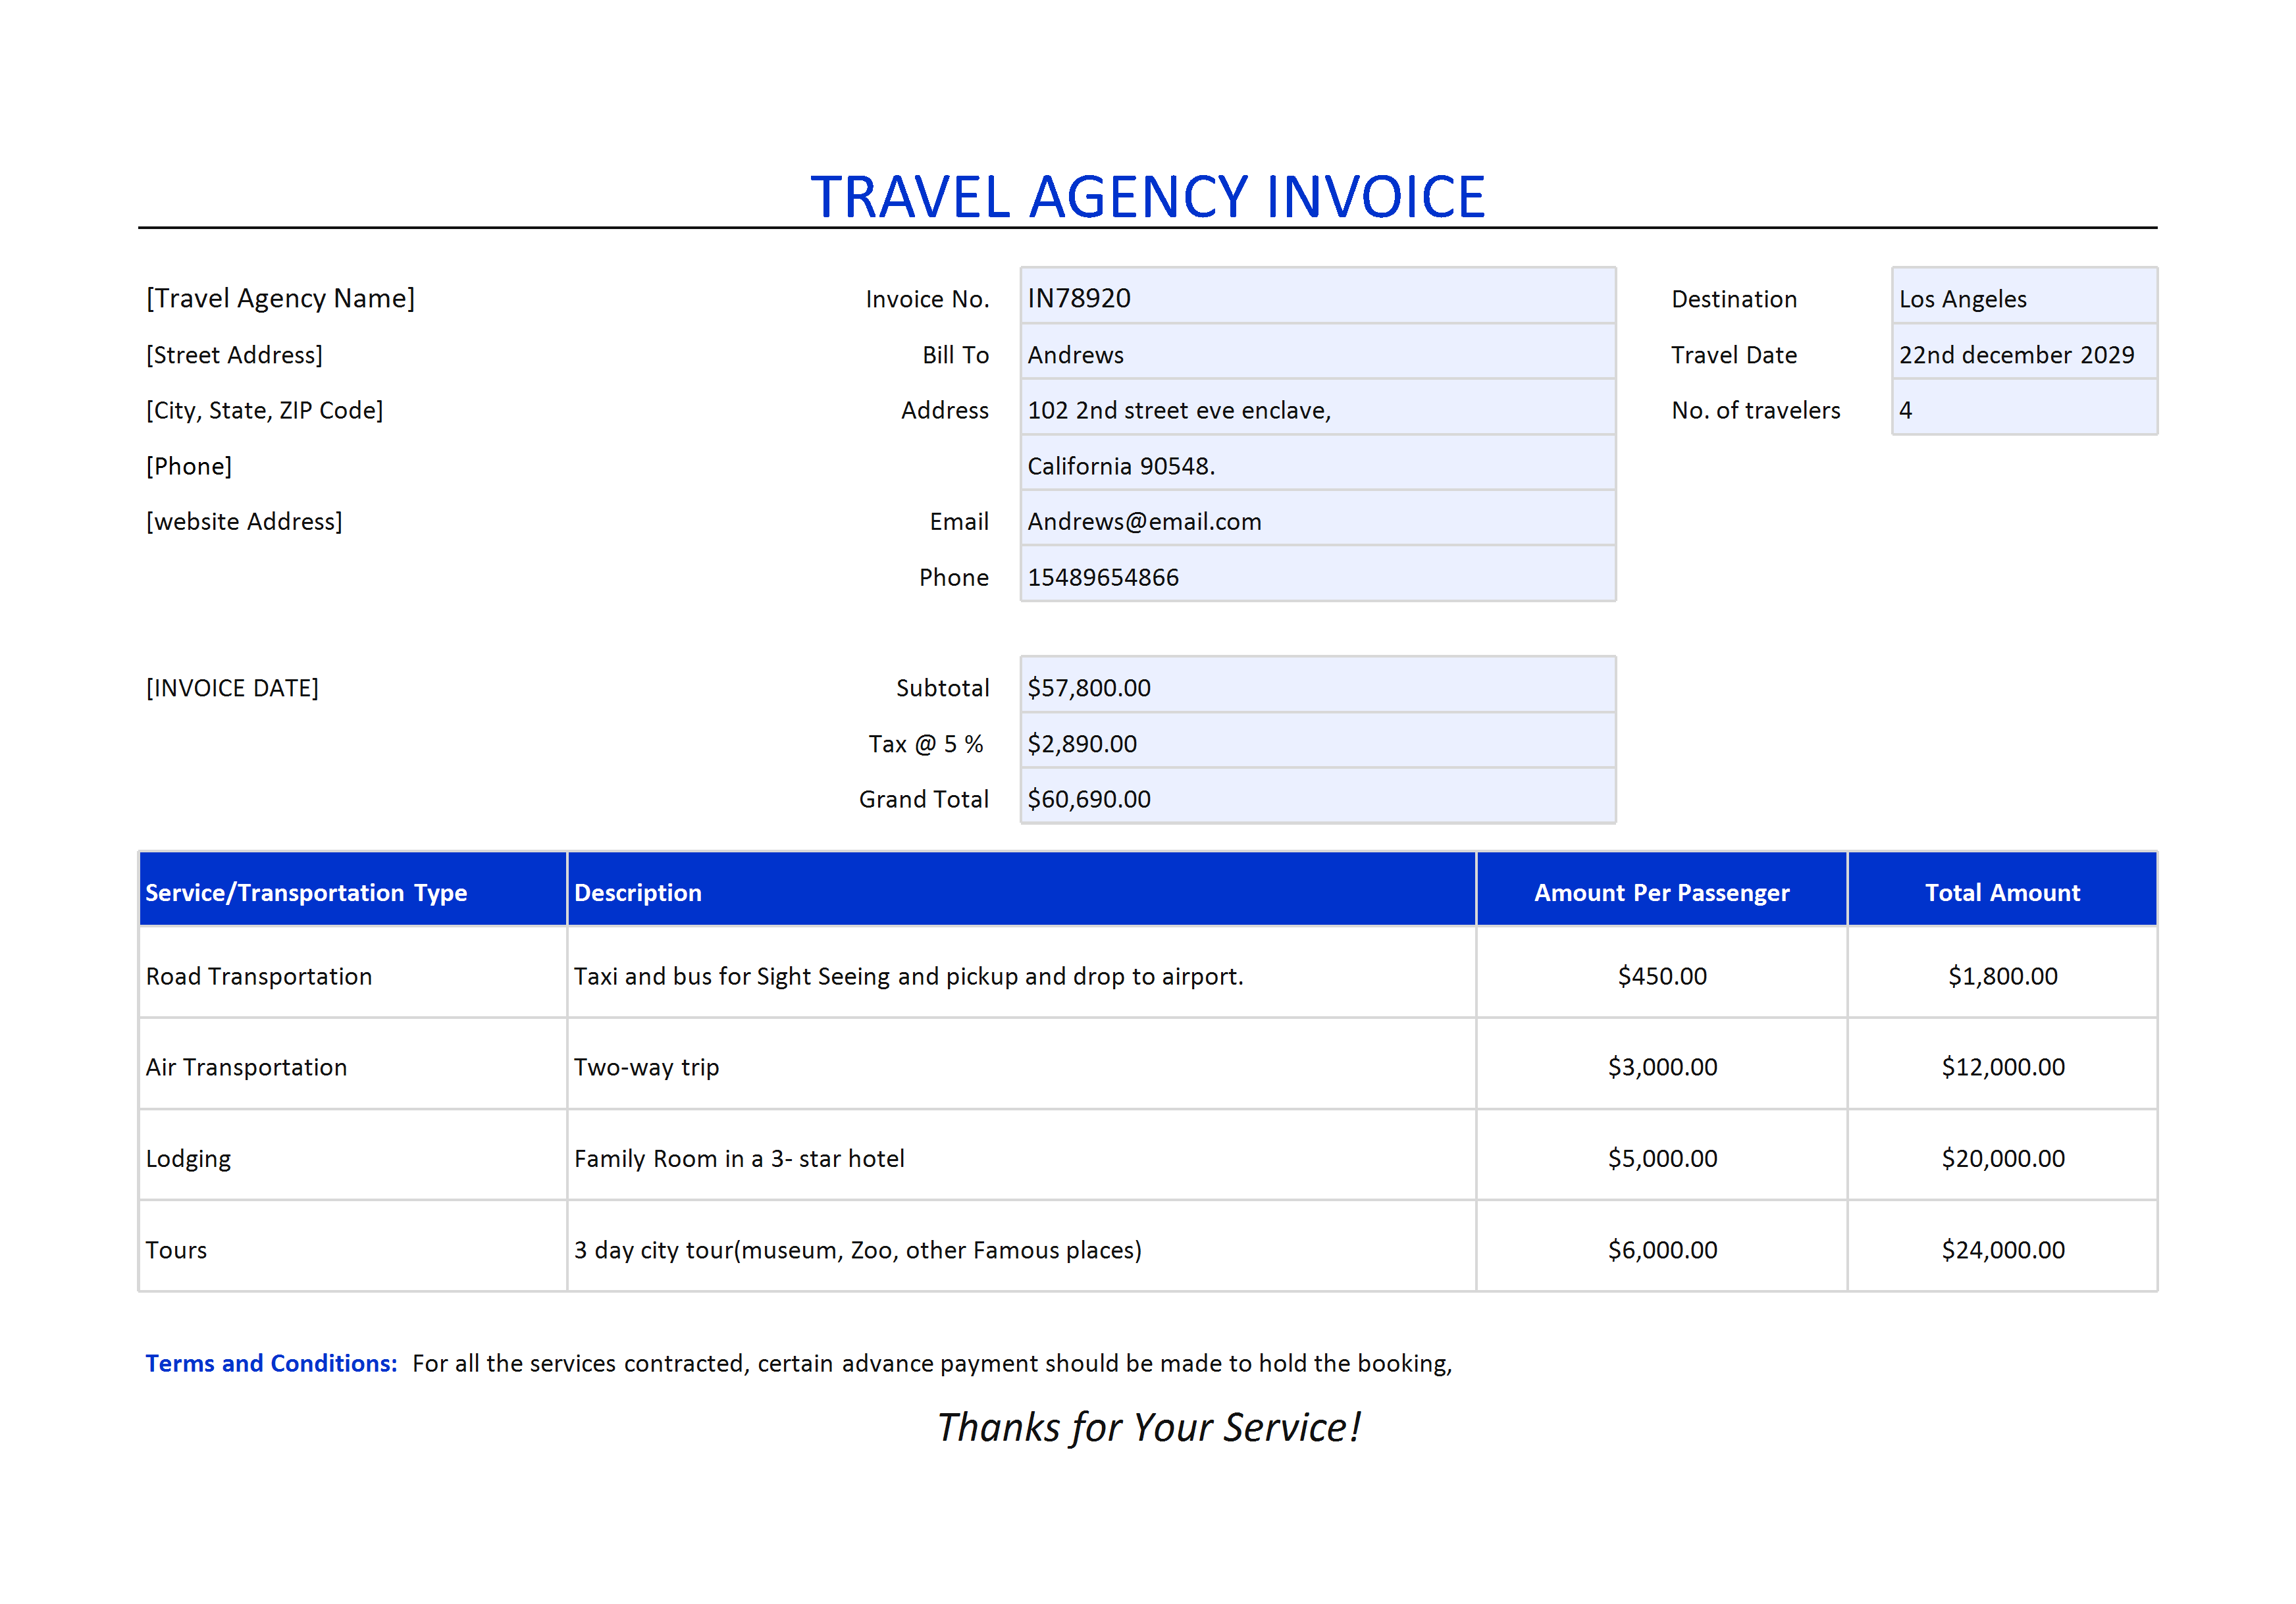Click the invoice number field IN78920
The height and width of the screenshot is (1604, 2296).
click(1318, 296)
